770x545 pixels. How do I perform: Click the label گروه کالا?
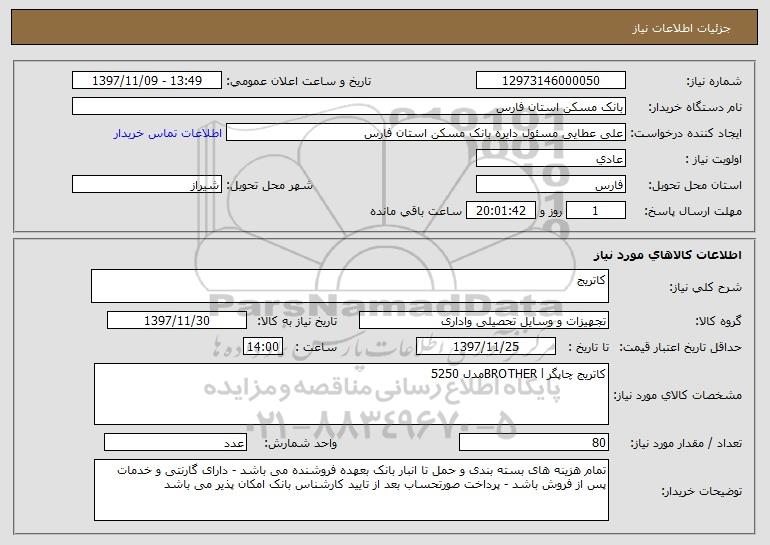(718, 322)
